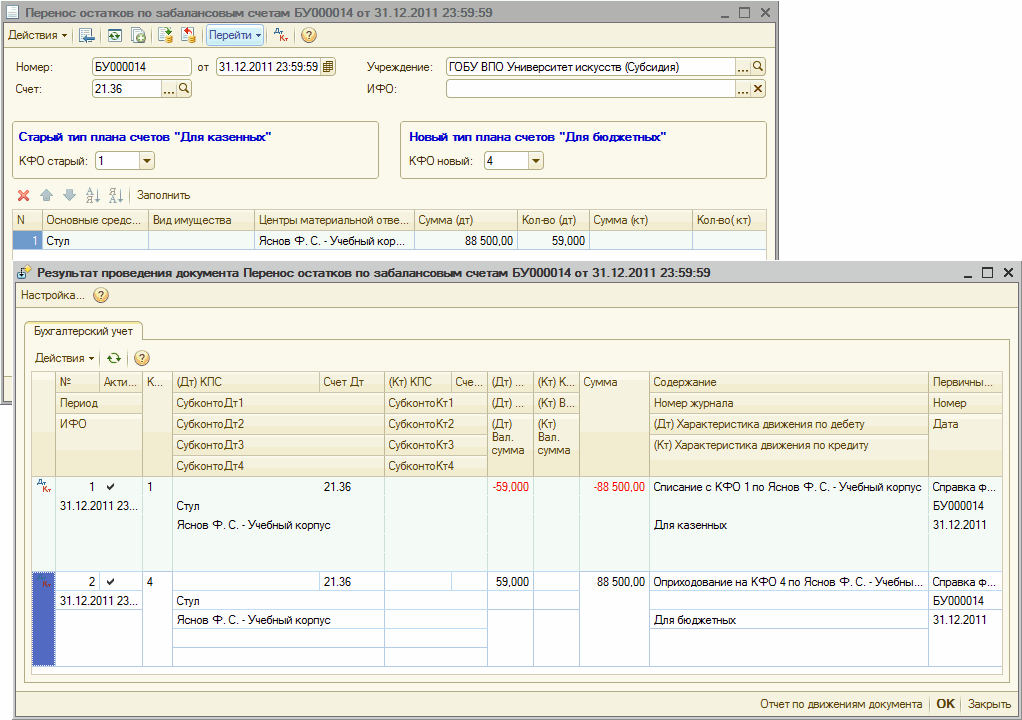Expand the КФО новый dropdown
The height and width of the screenshot is (720, 1022).
pos(535,161)
